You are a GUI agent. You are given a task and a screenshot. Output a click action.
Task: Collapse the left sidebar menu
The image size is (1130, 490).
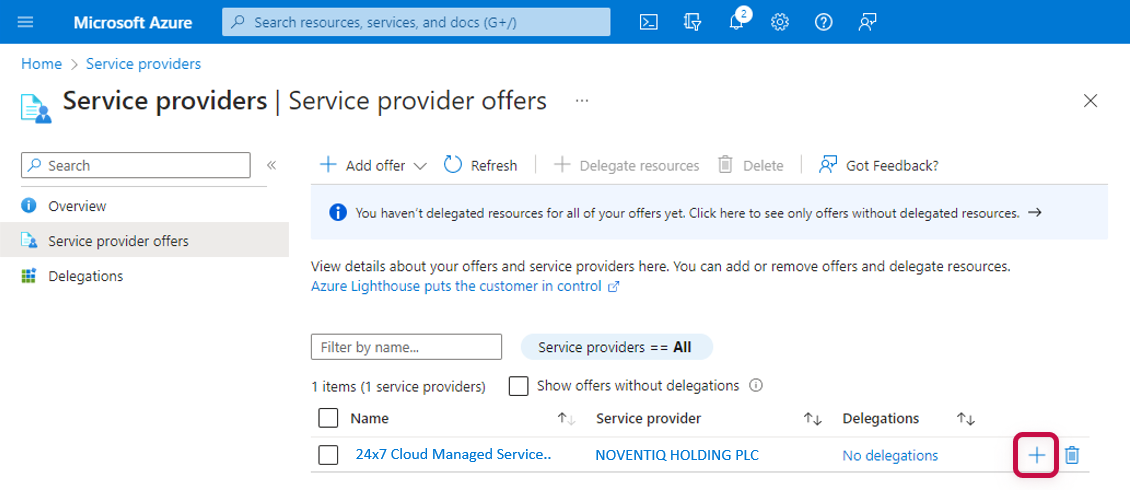click(x=271, y=165)
